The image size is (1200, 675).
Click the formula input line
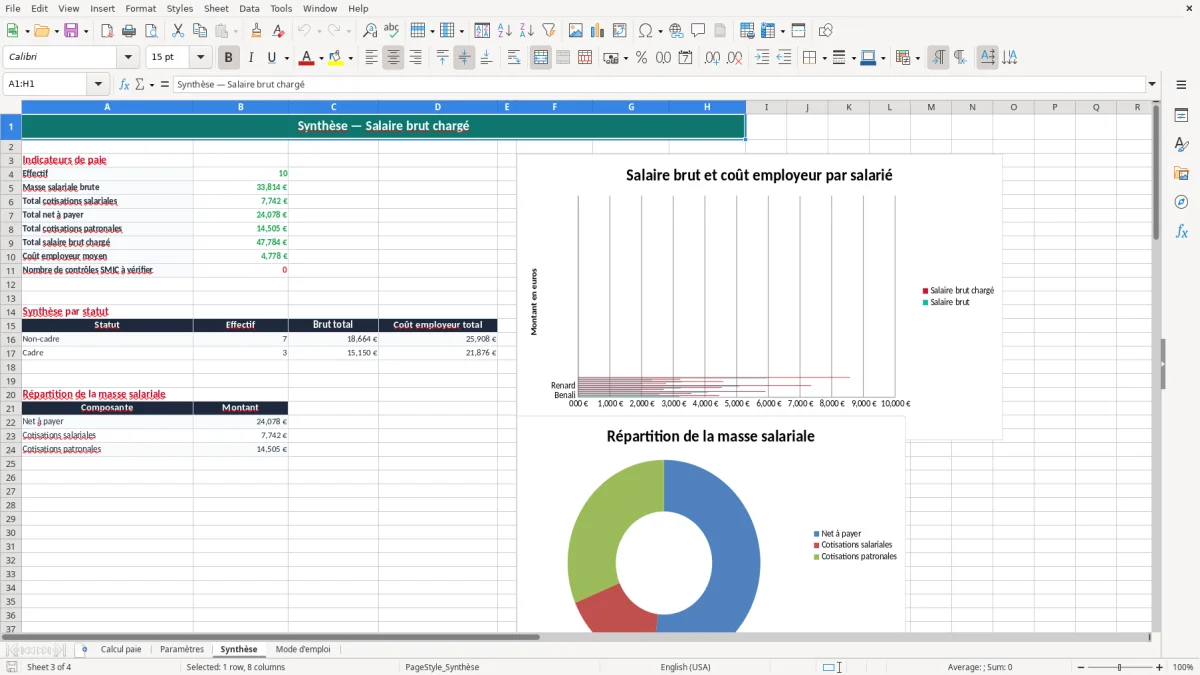point(659,84)
